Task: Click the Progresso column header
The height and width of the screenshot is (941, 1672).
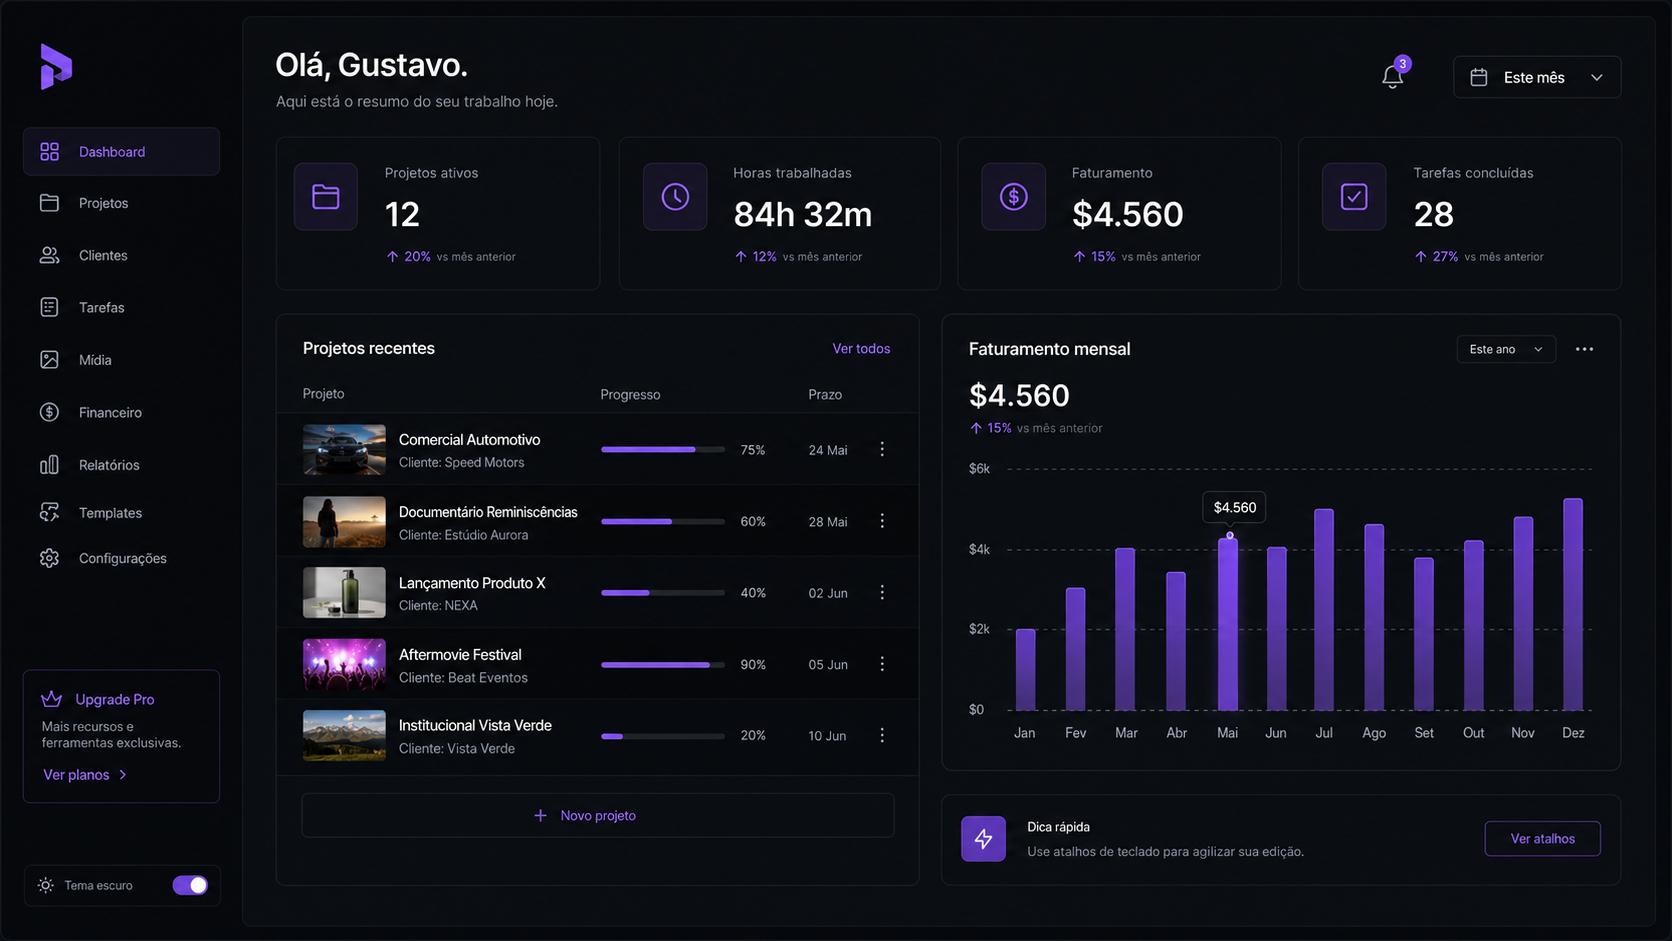Action: [630, 394]
